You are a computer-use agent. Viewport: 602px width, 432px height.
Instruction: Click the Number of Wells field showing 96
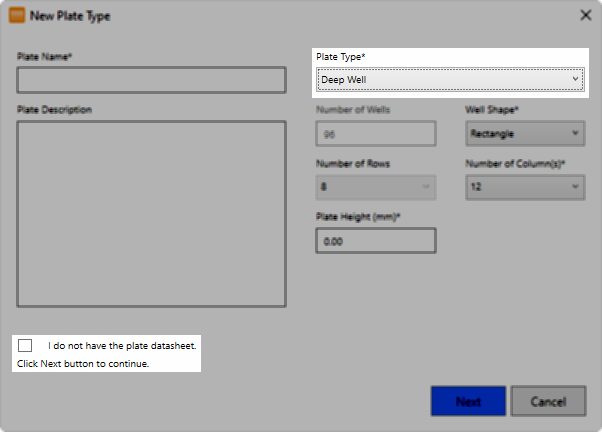[x=375, y=133]
